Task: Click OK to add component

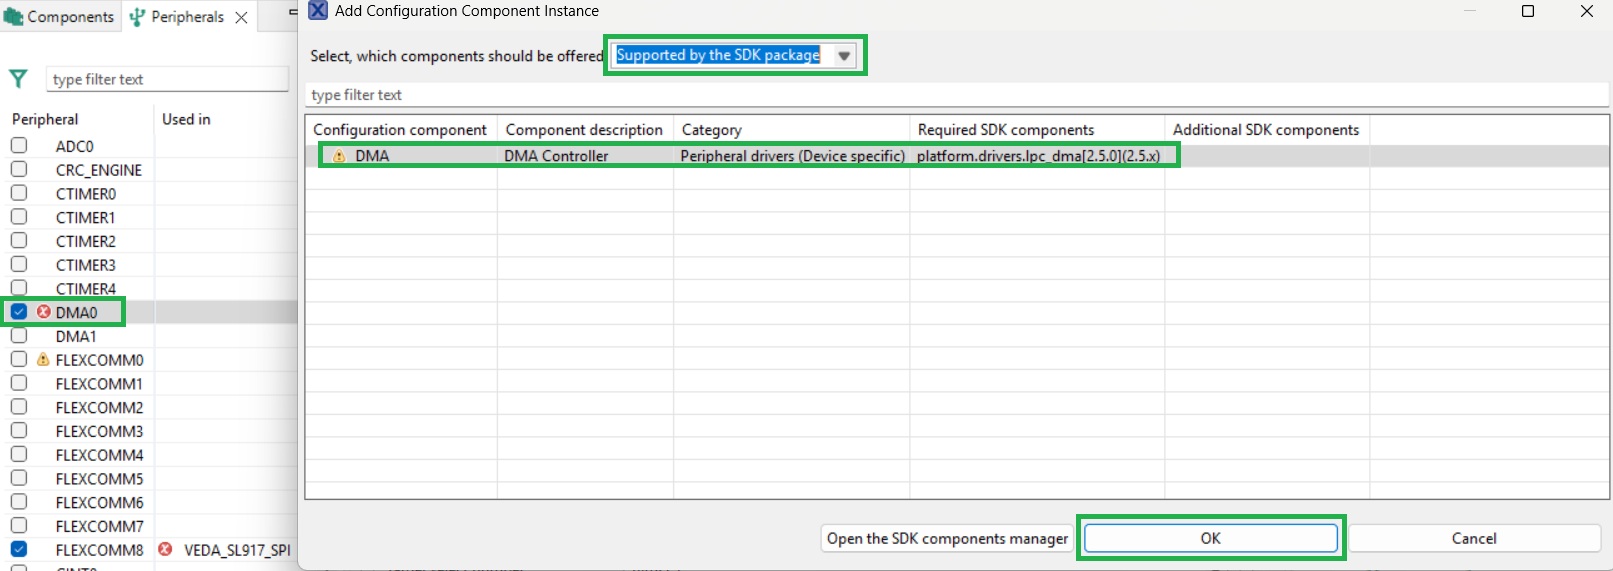Action: [x=1211, y=538]
